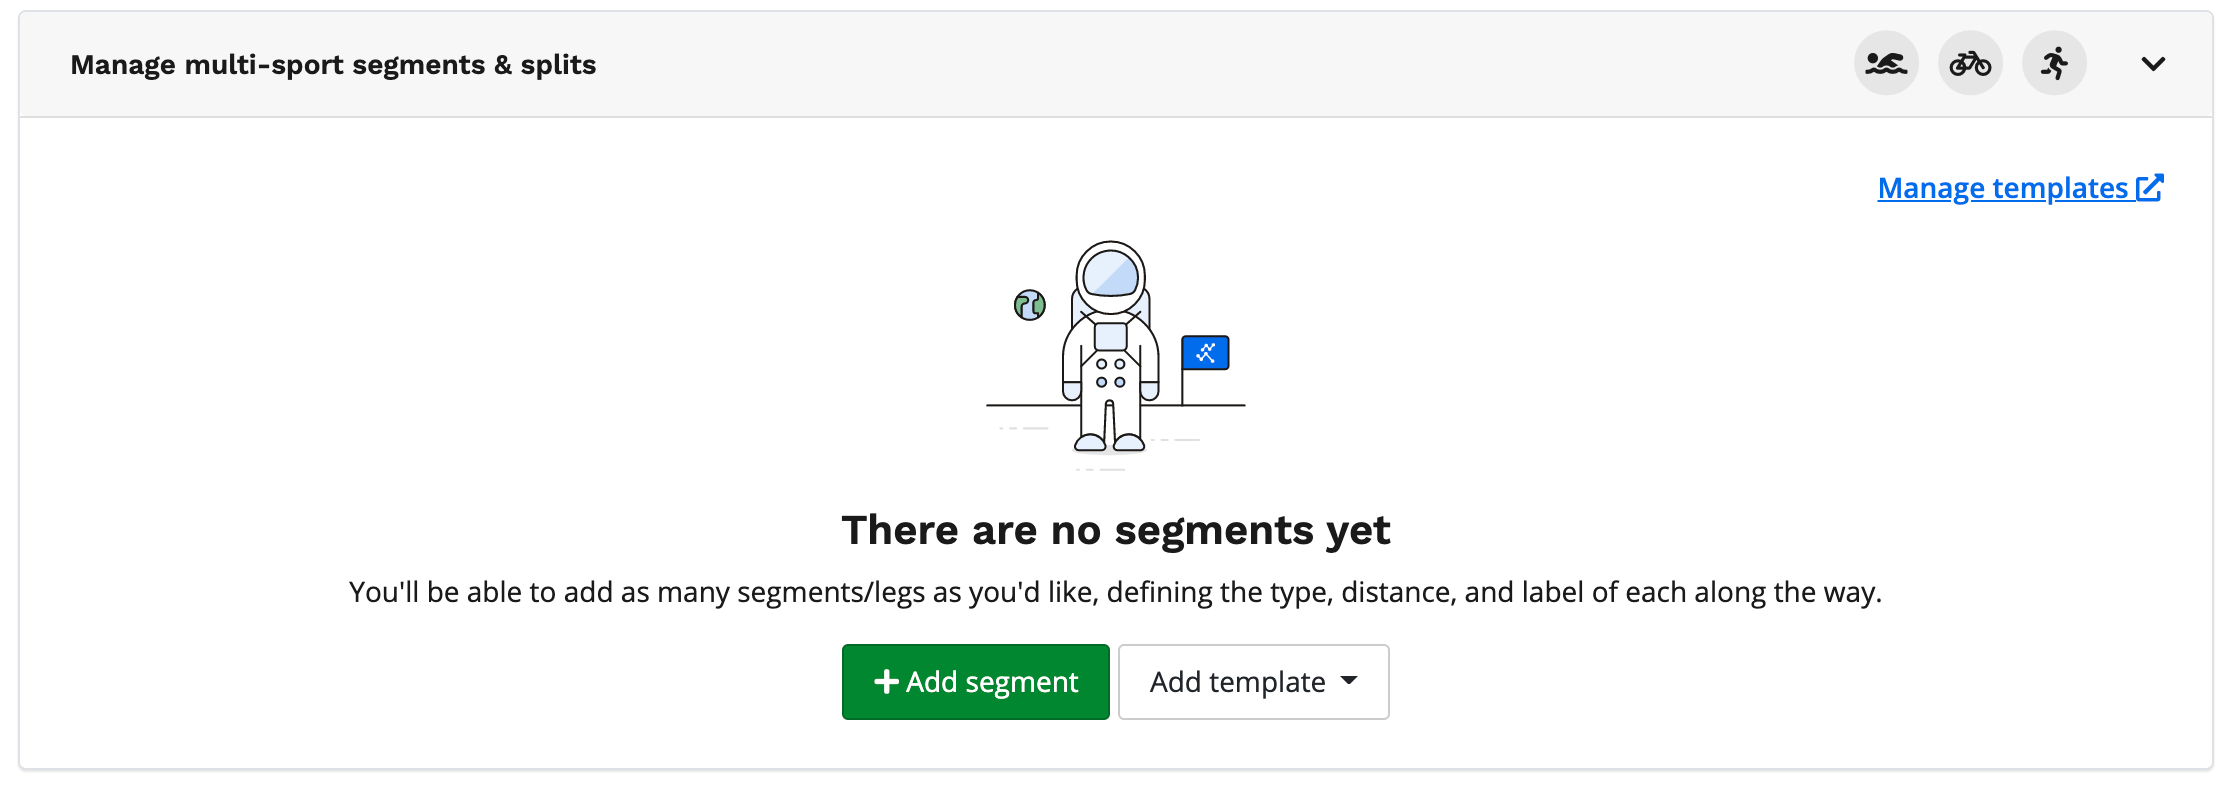
Task: Click the astronaut's boots in the illustration
Action: tap(1109, 441)
